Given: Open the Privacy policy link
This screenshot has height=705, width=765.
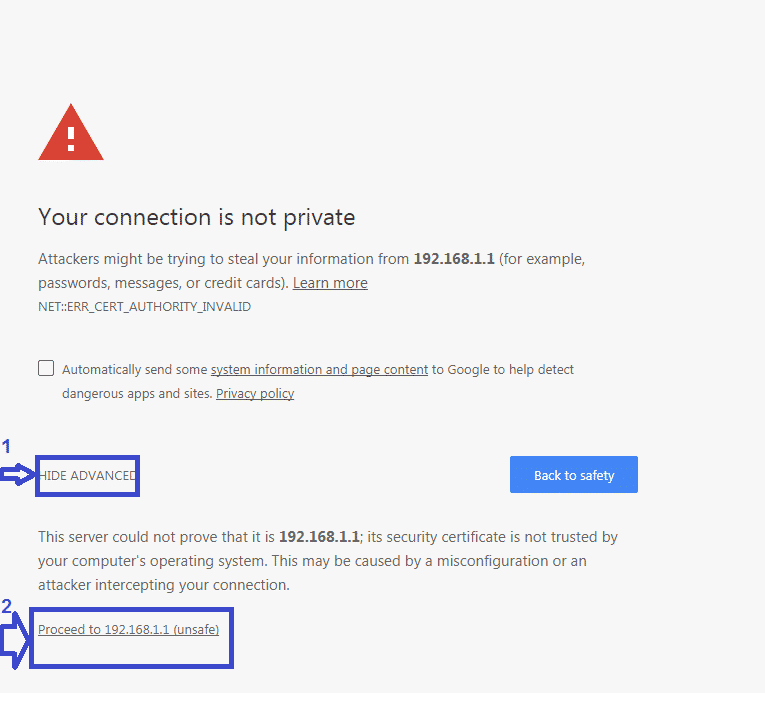Looking at the screenshot, I should (x=255, y=393).
